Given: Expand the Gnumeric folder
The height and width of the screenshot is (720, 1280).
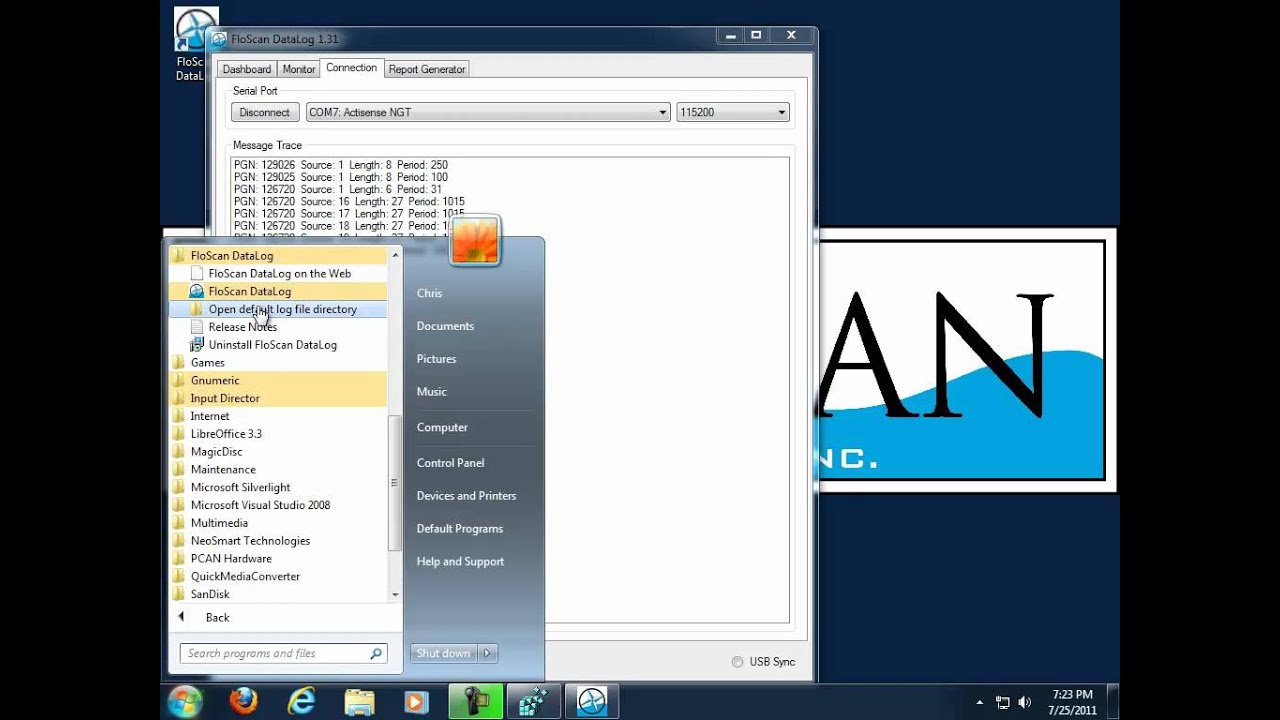Looking at the screenshot, I should 278,380.
